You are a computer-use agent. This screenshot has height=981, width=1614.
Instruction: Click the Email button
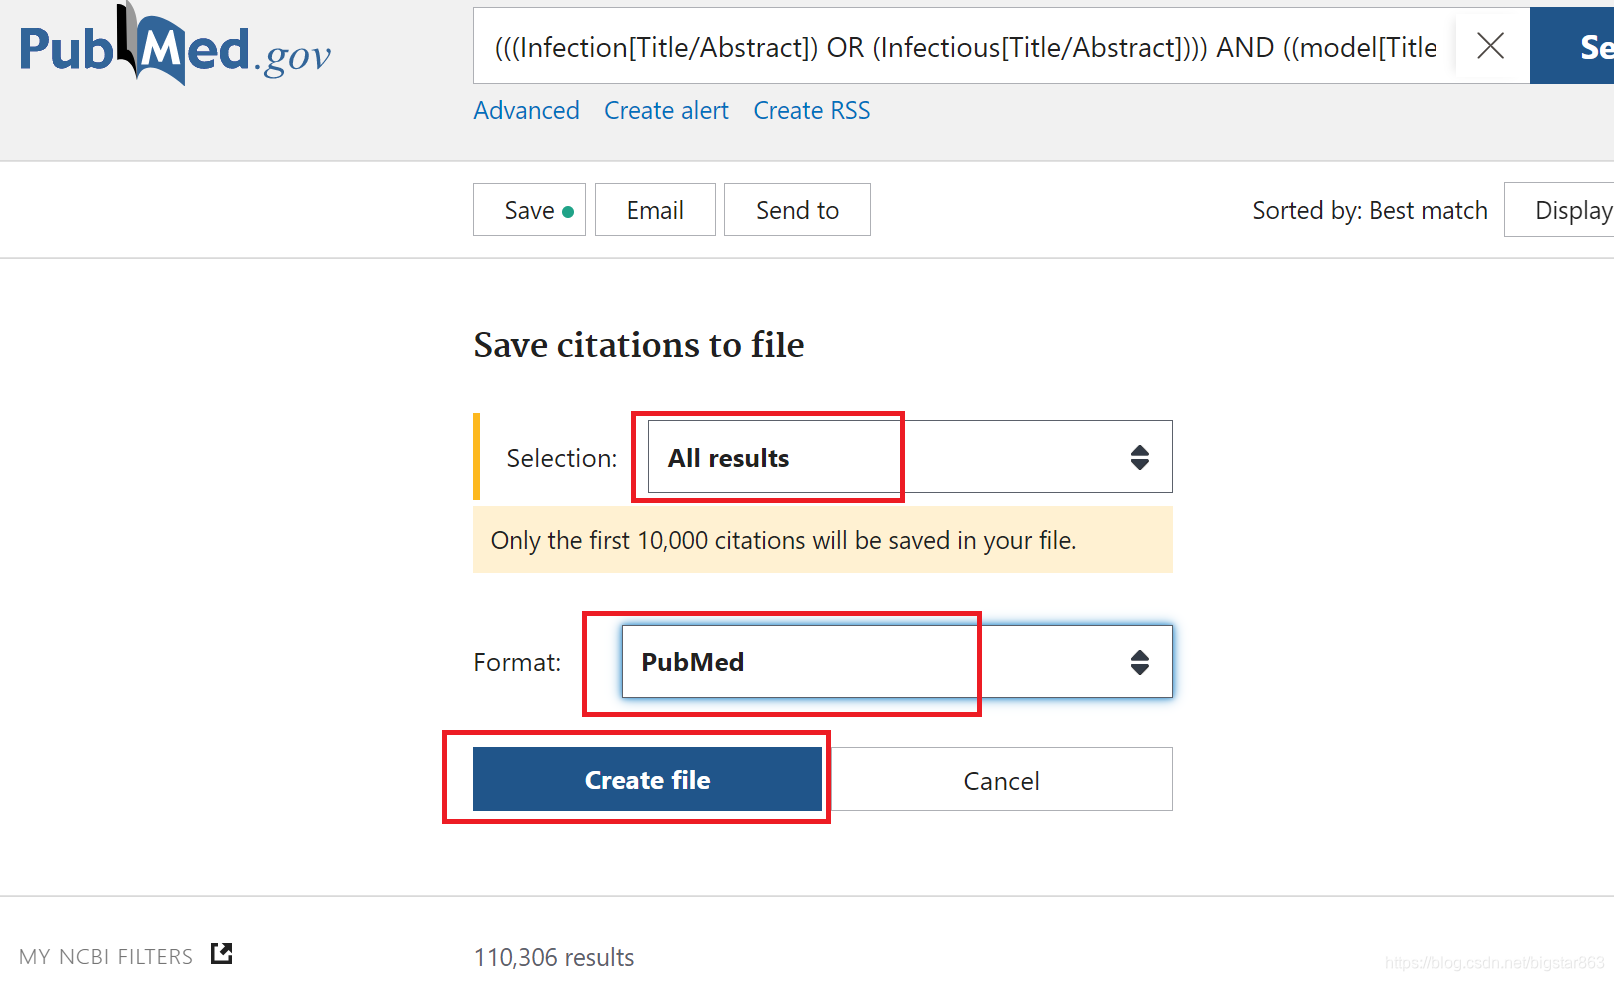pyautogui.click(x=655, y=210)
